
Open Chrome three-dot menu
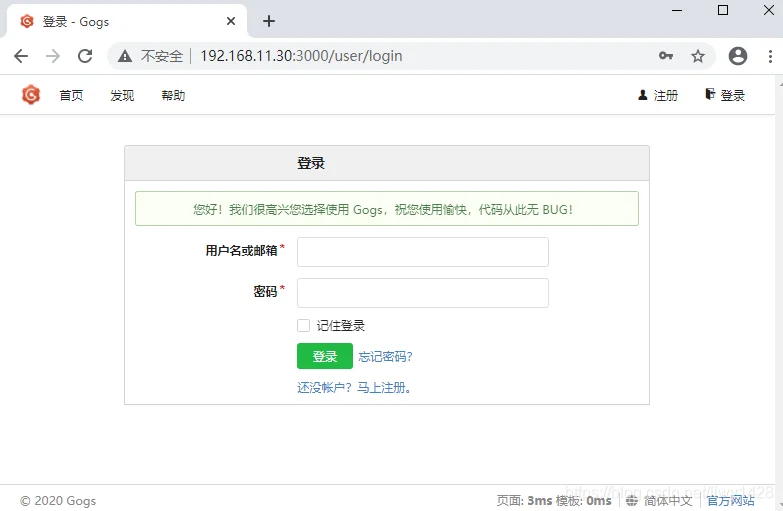[x=770, y=56]
